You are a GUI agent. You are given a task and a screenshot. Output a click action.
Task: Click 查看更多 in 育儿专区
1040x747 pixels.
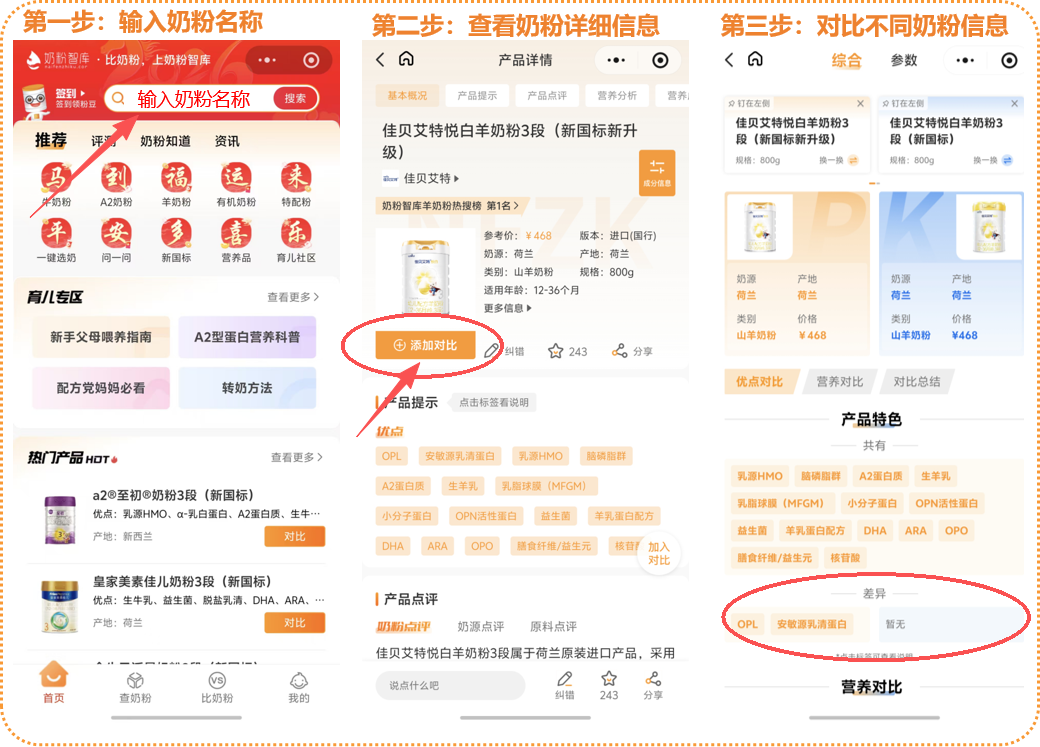point(293,297)
